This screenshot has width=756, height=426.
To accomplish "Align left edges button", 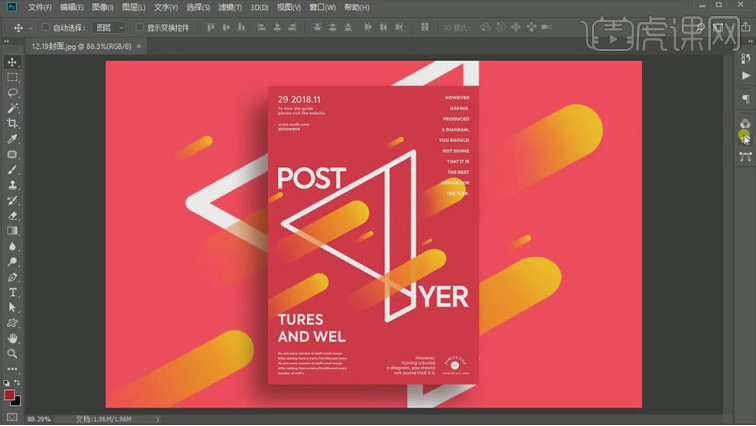I will click(x=261, y=27).
